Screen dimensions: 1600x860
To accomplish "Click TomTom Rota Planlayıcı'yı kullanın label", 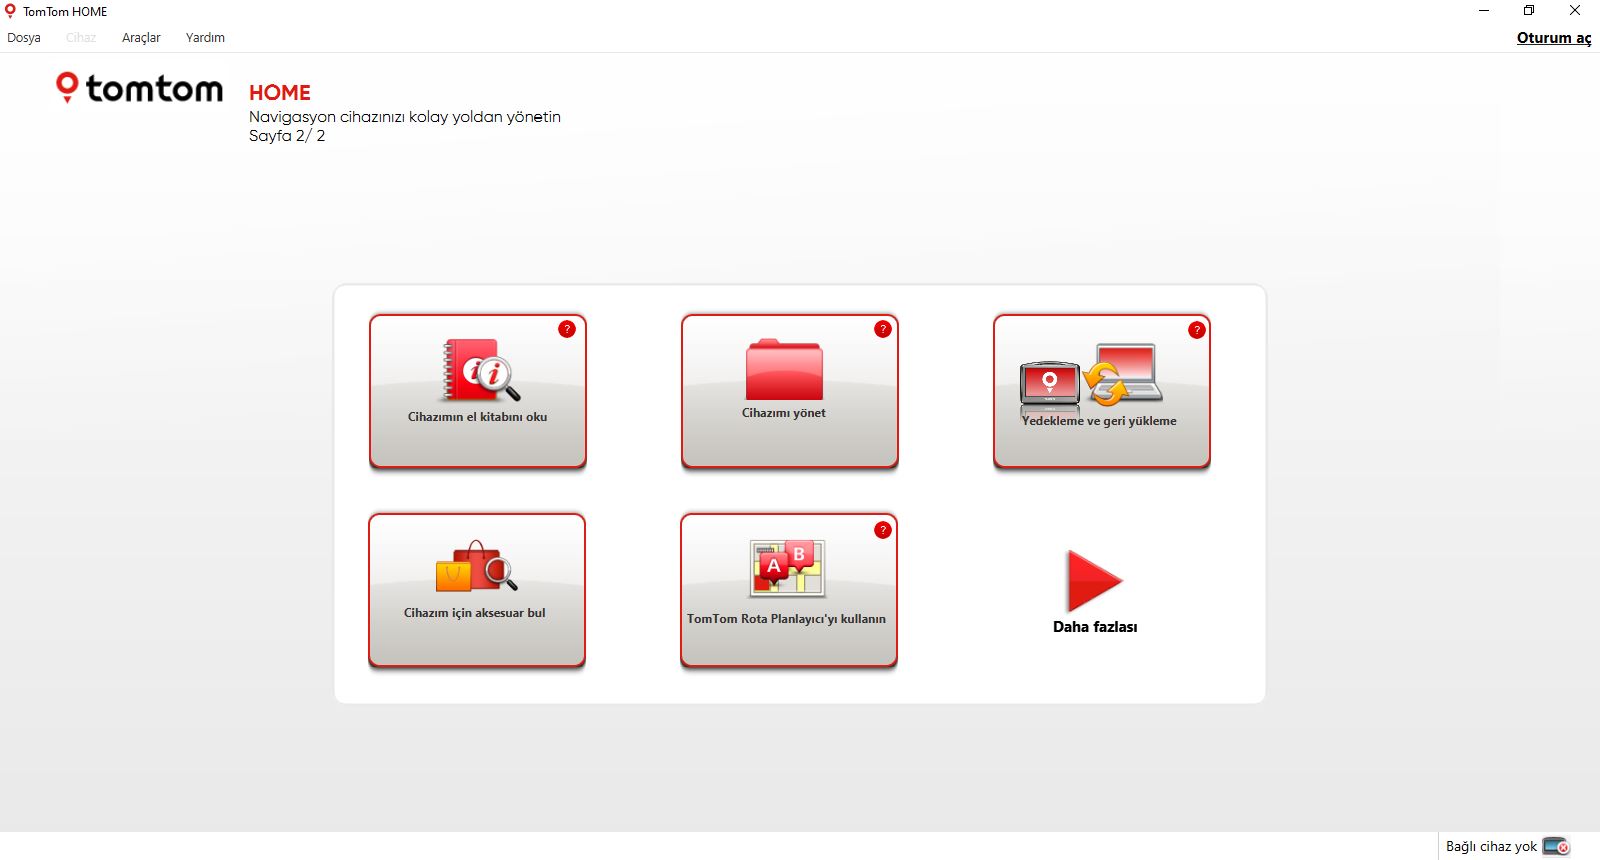I will (786, 619).
